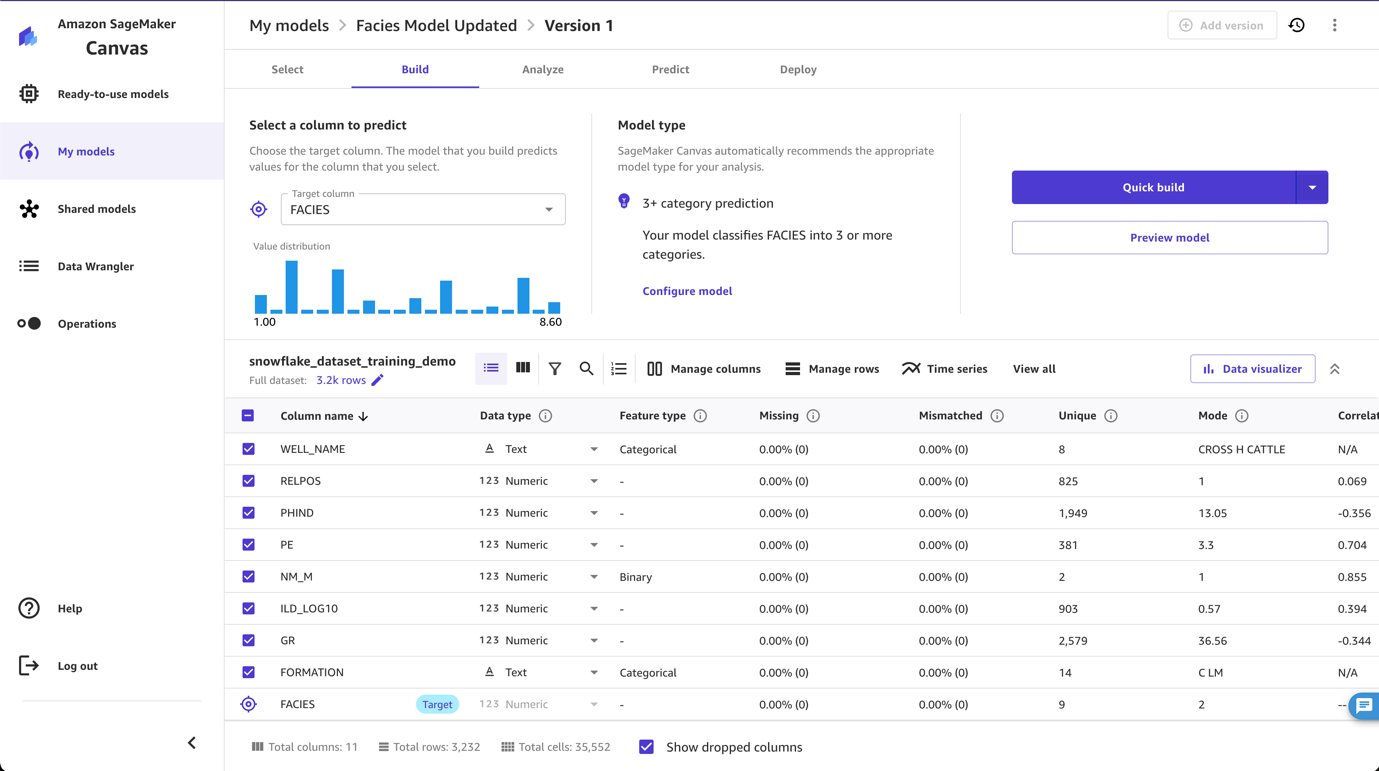Open the Target column FACIES dropdown

[423, 209]
